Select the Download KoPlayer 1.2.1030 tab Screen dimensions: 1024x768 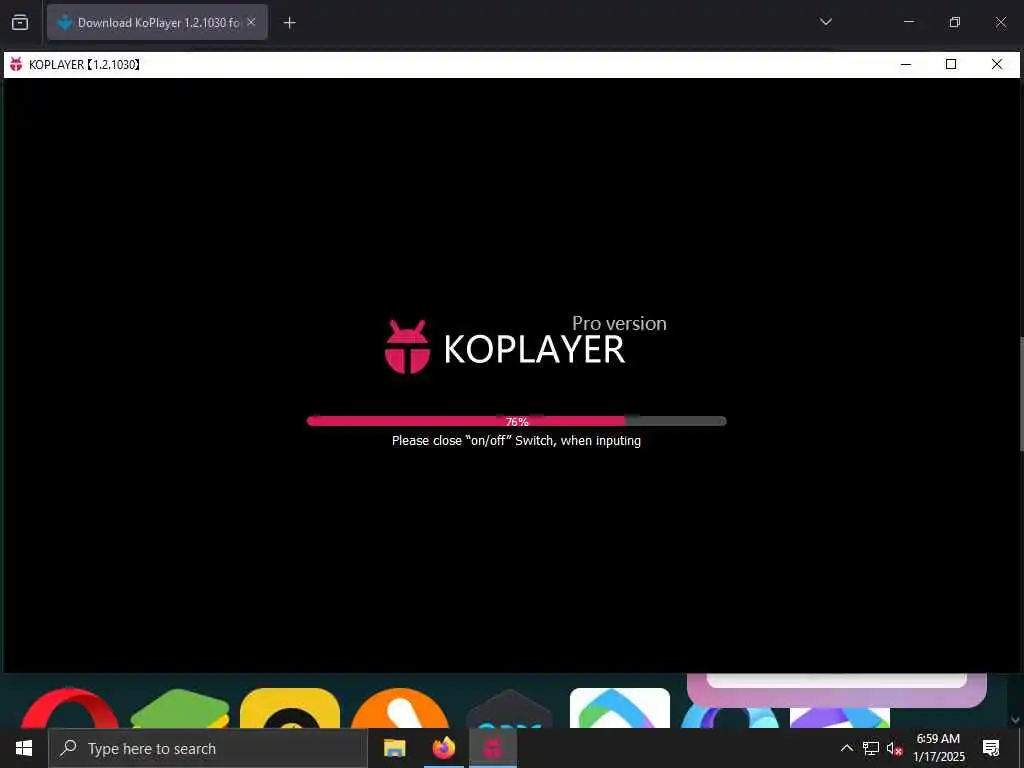[157, 22]
